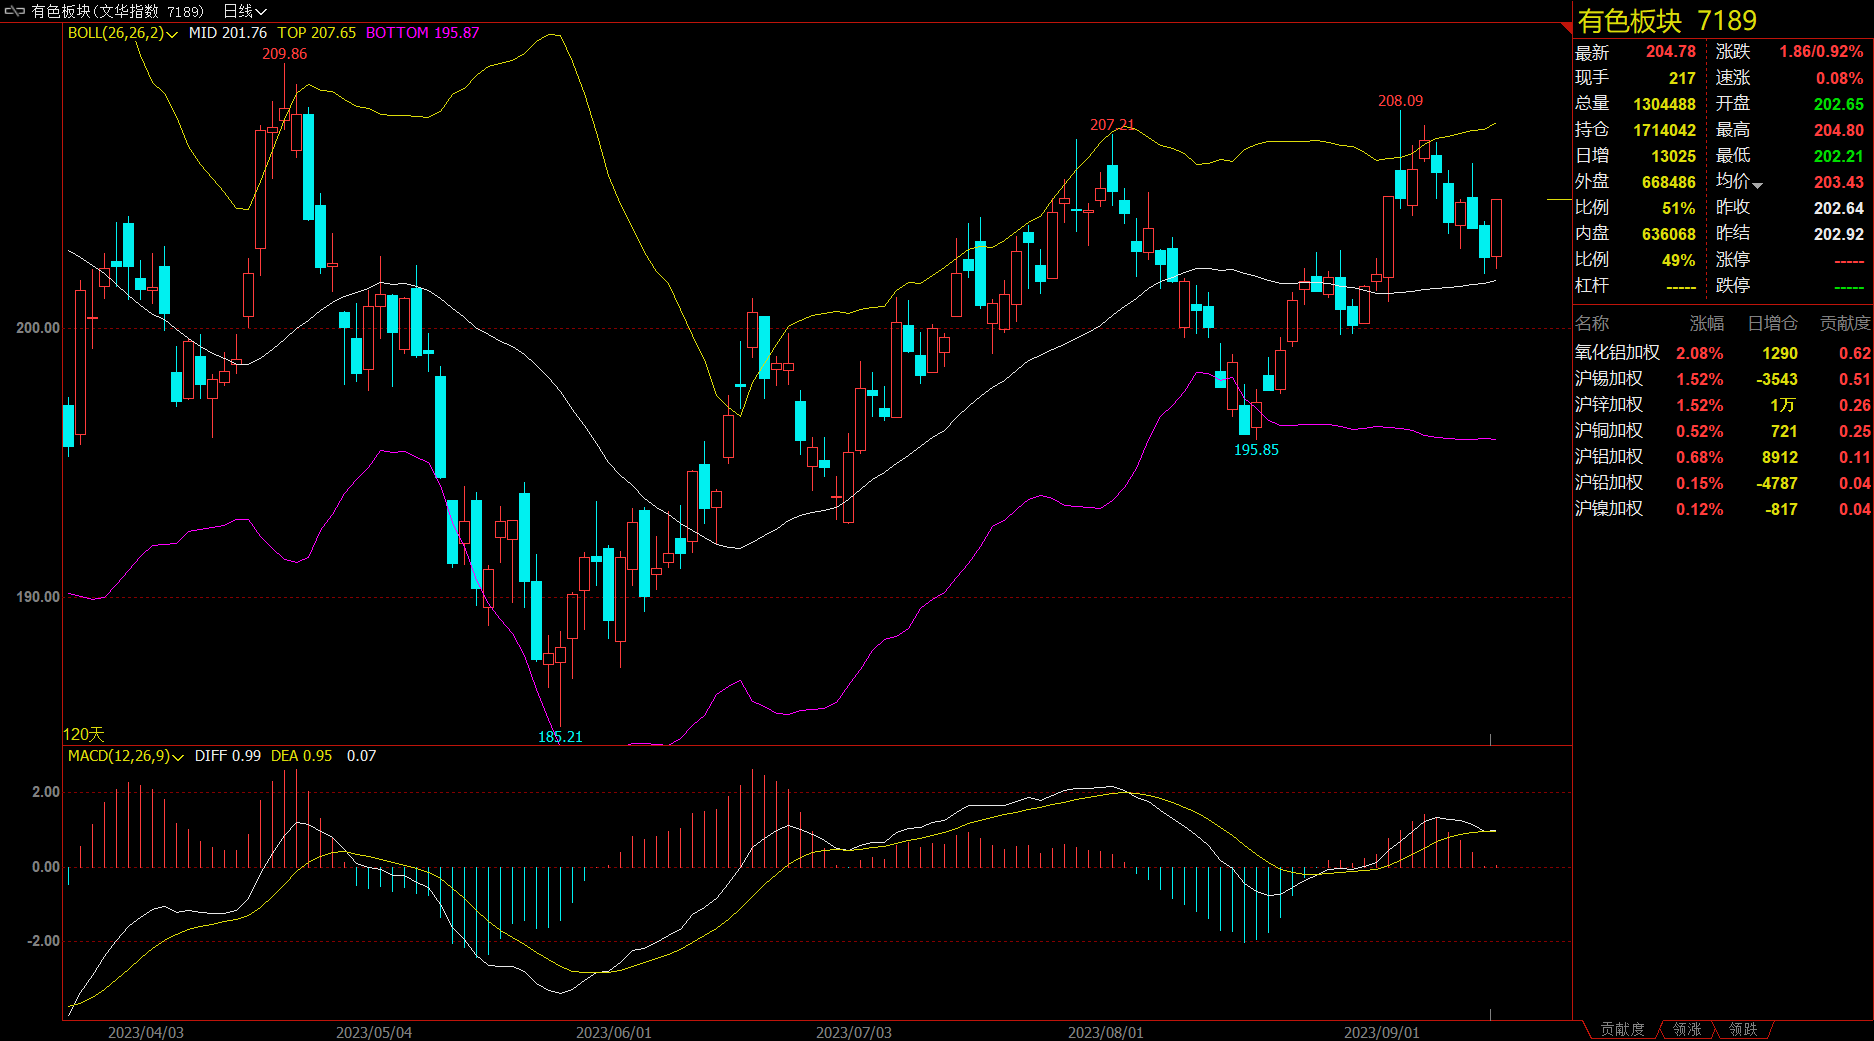The image size is (1874, 1041).
Task: Click the 185.21 low price marker
Action: tap(560, 737)
